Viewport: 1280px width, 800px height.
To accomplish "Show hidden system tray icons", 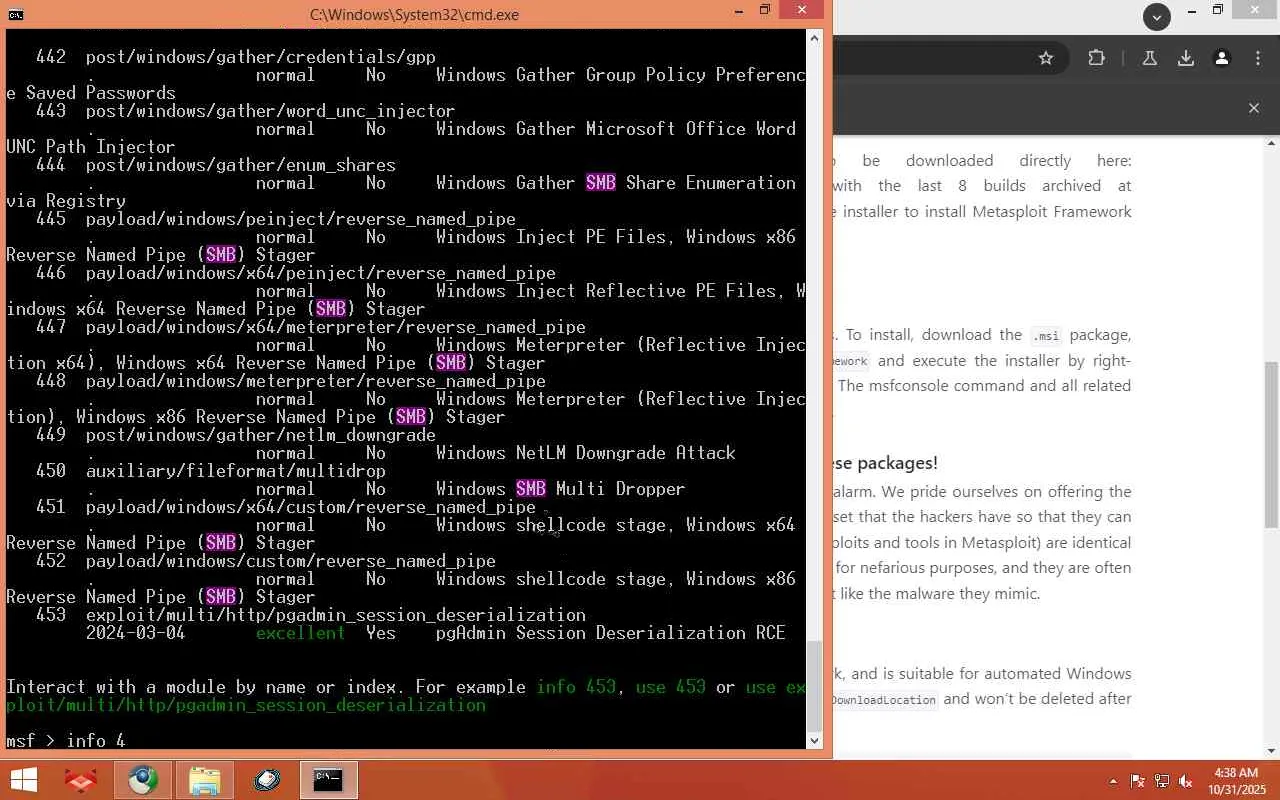I will 1113,781.
